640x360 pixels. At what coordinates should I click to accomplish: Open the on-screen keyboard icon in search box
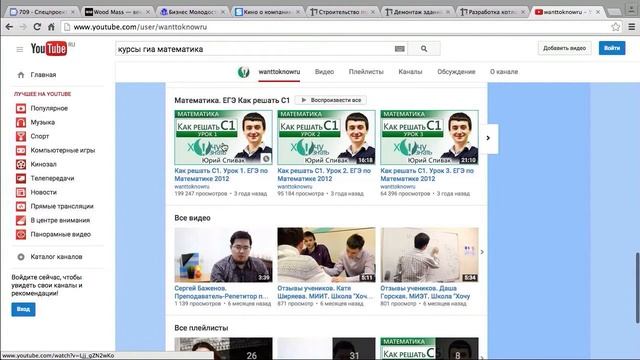(400, 49)
